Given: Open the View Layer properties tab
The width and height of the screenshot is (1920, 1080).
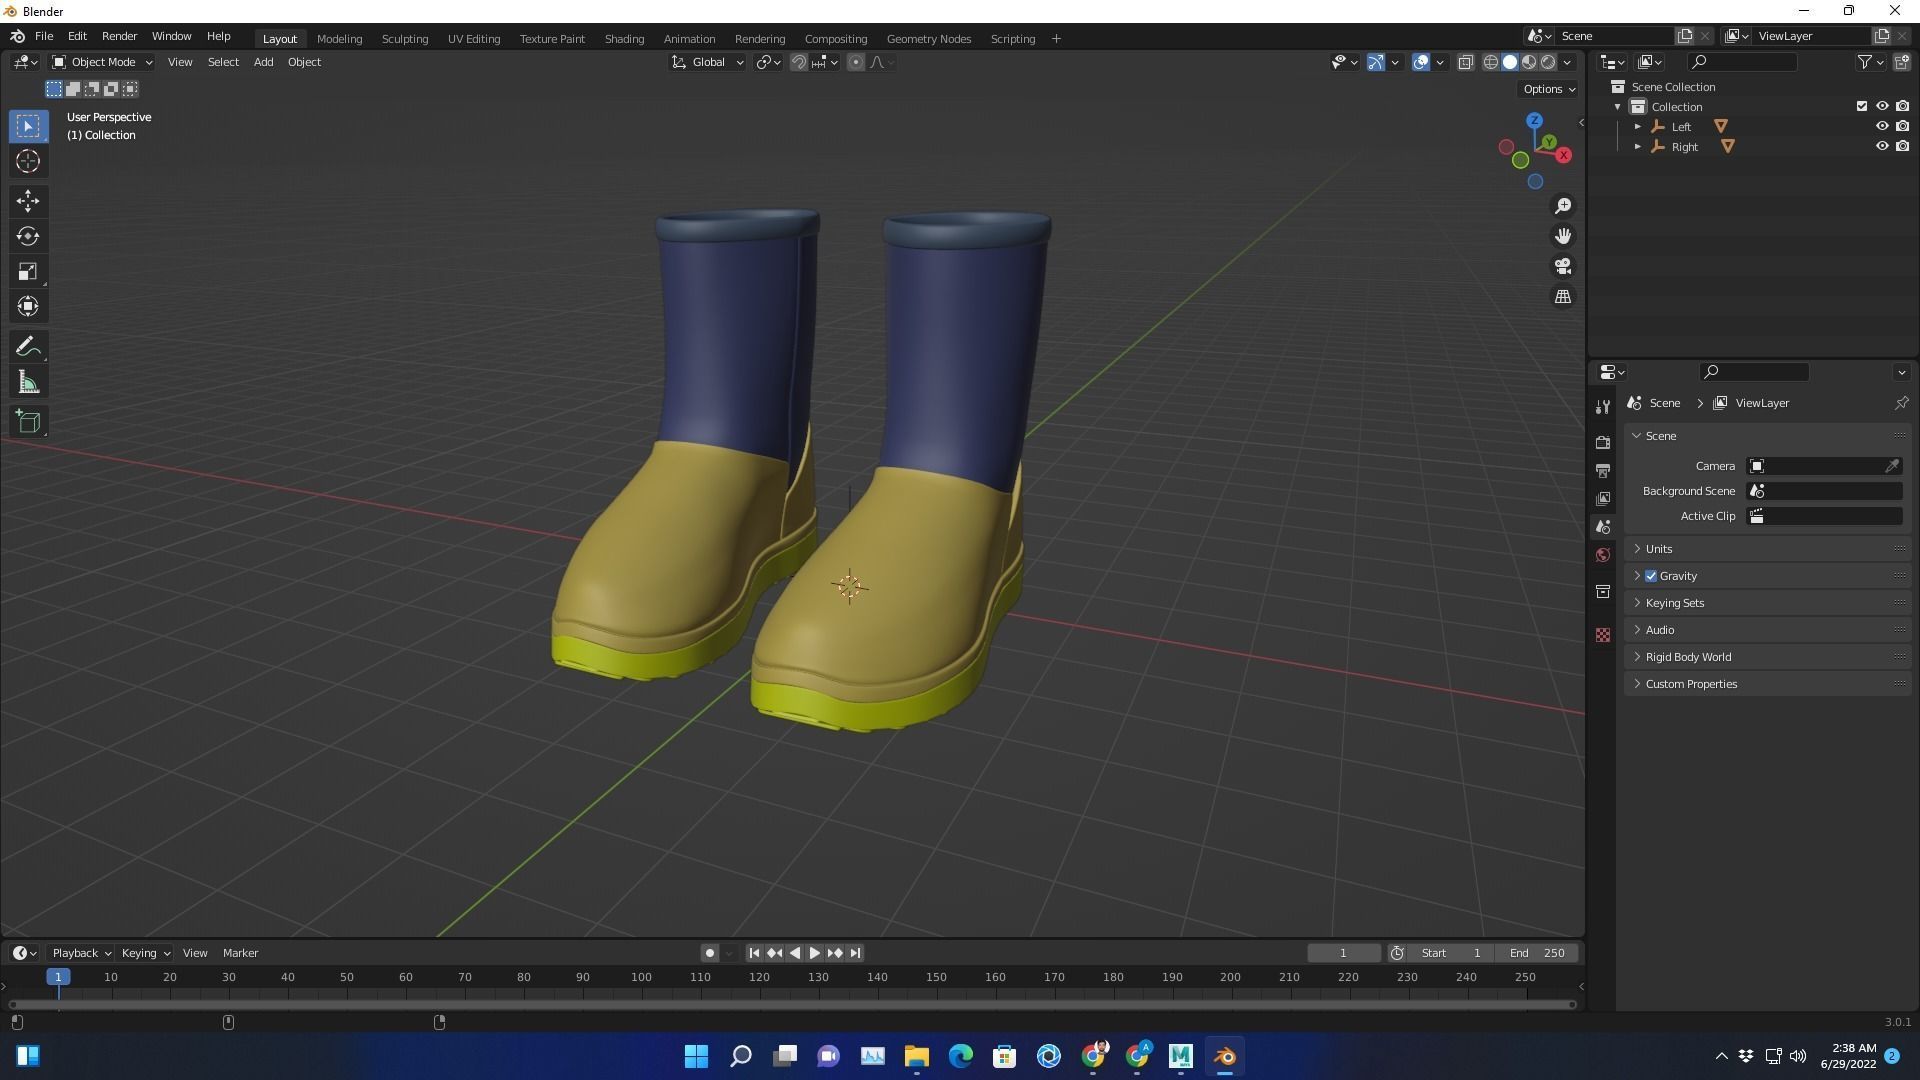Looking at the screenshot, I should 1603,498.
